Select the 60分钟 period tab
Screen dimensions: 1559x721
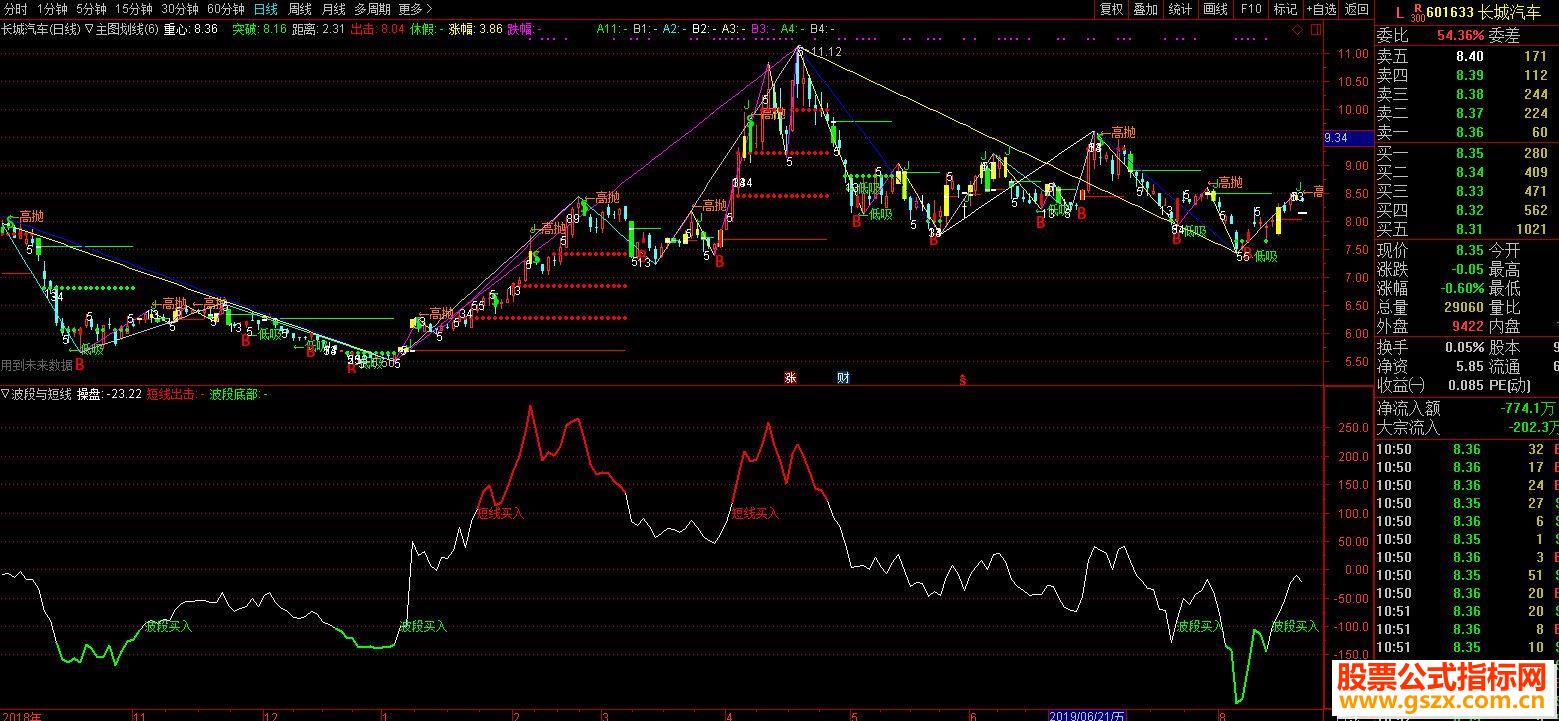pyautogui.click(x=226, y=9)
